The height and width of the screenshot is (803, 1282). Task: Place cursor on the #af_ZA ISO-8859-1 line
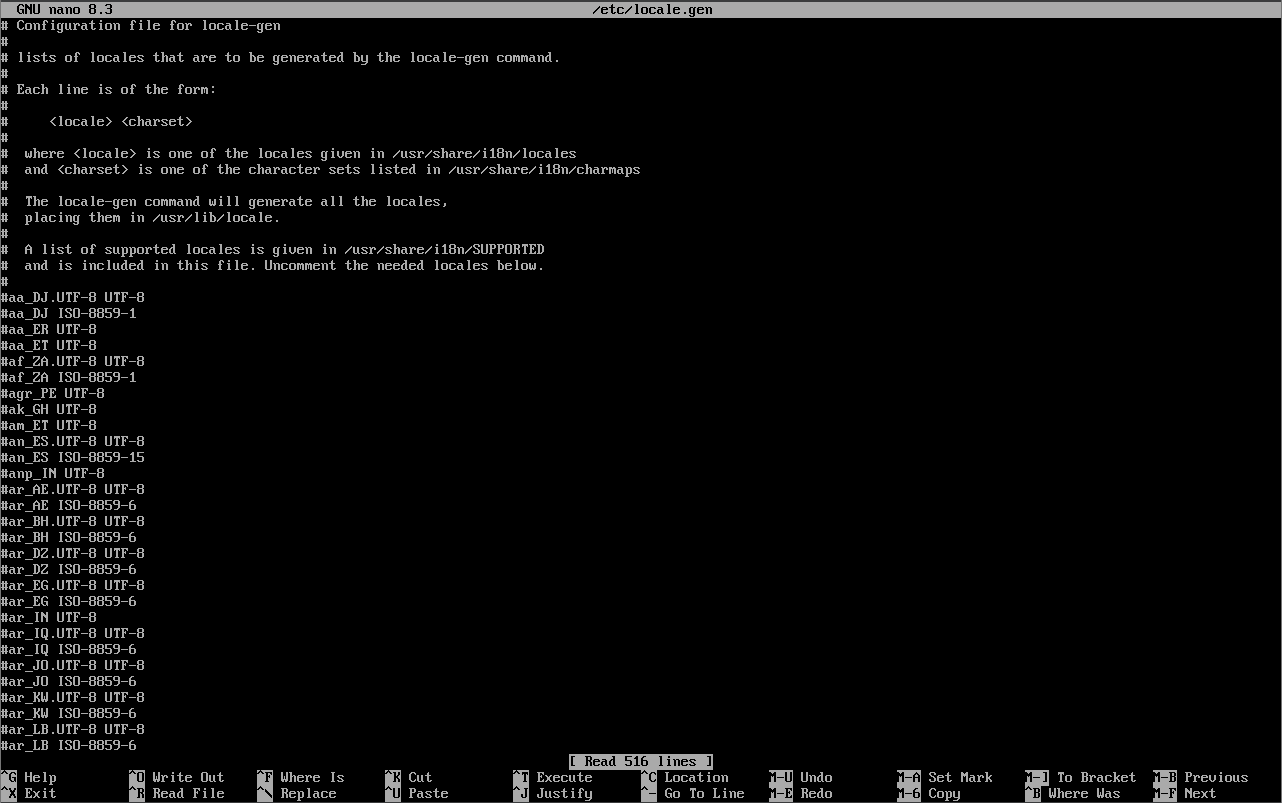(68, 377)
